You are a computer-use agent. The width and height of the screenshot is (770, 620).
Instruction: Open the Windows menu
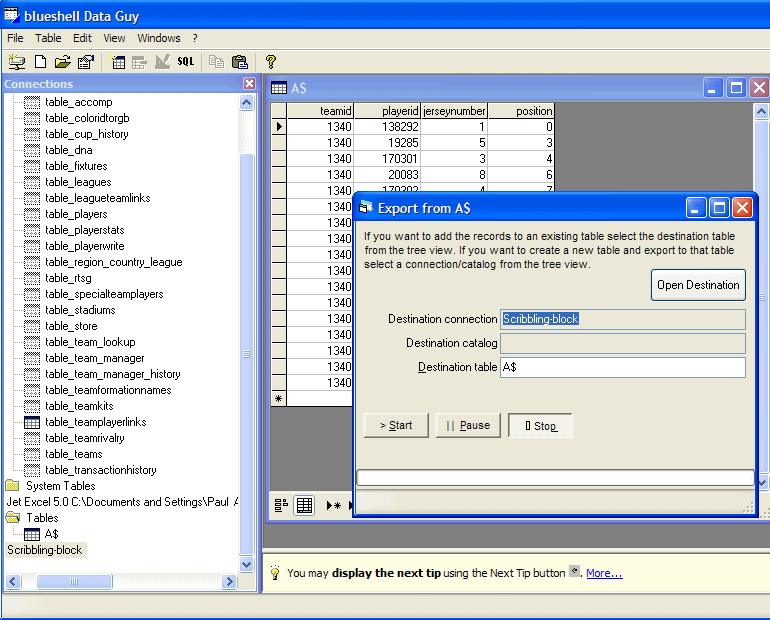pyautogui.click(x=159, y=38)
